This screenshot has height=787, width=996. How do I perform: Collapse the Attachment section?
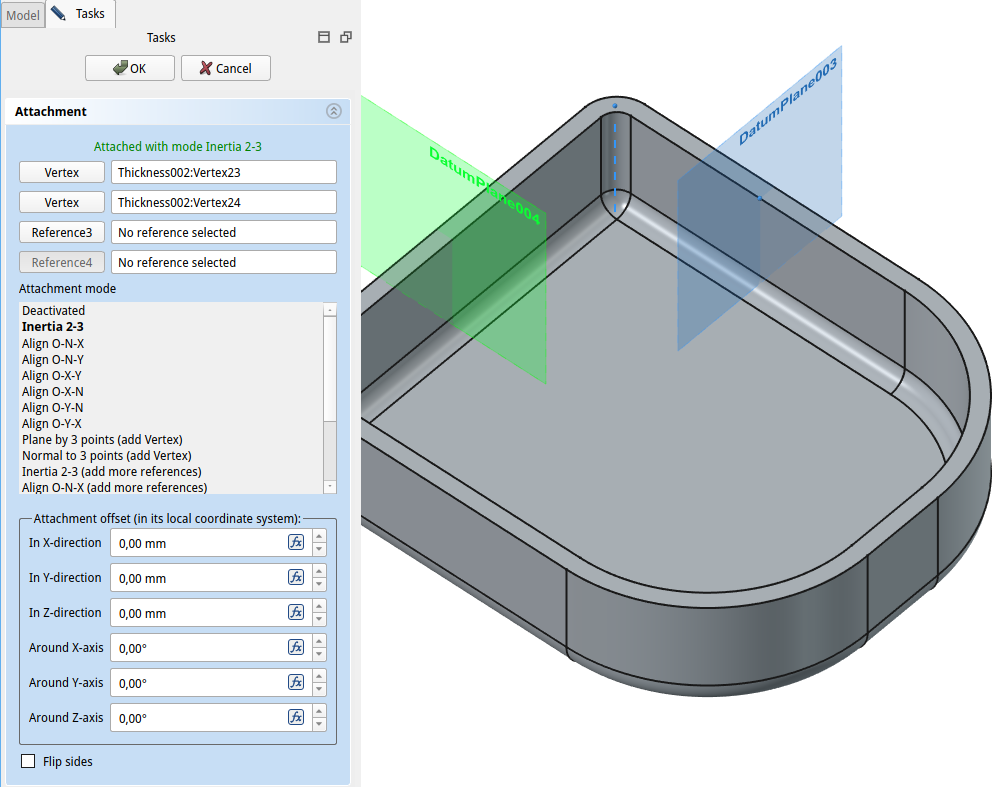[334, 112]
